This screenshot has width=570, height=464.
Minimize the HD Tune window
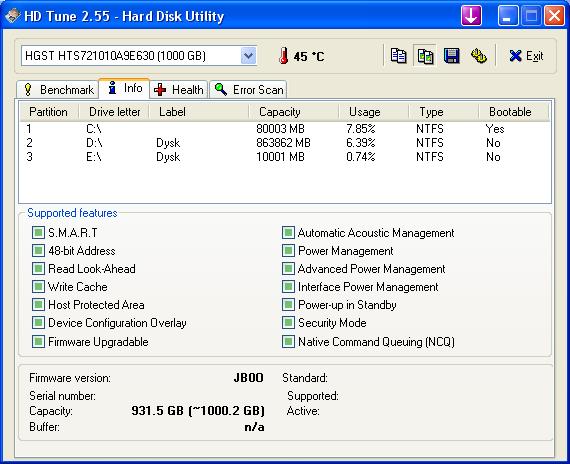(x=508, y=16)
